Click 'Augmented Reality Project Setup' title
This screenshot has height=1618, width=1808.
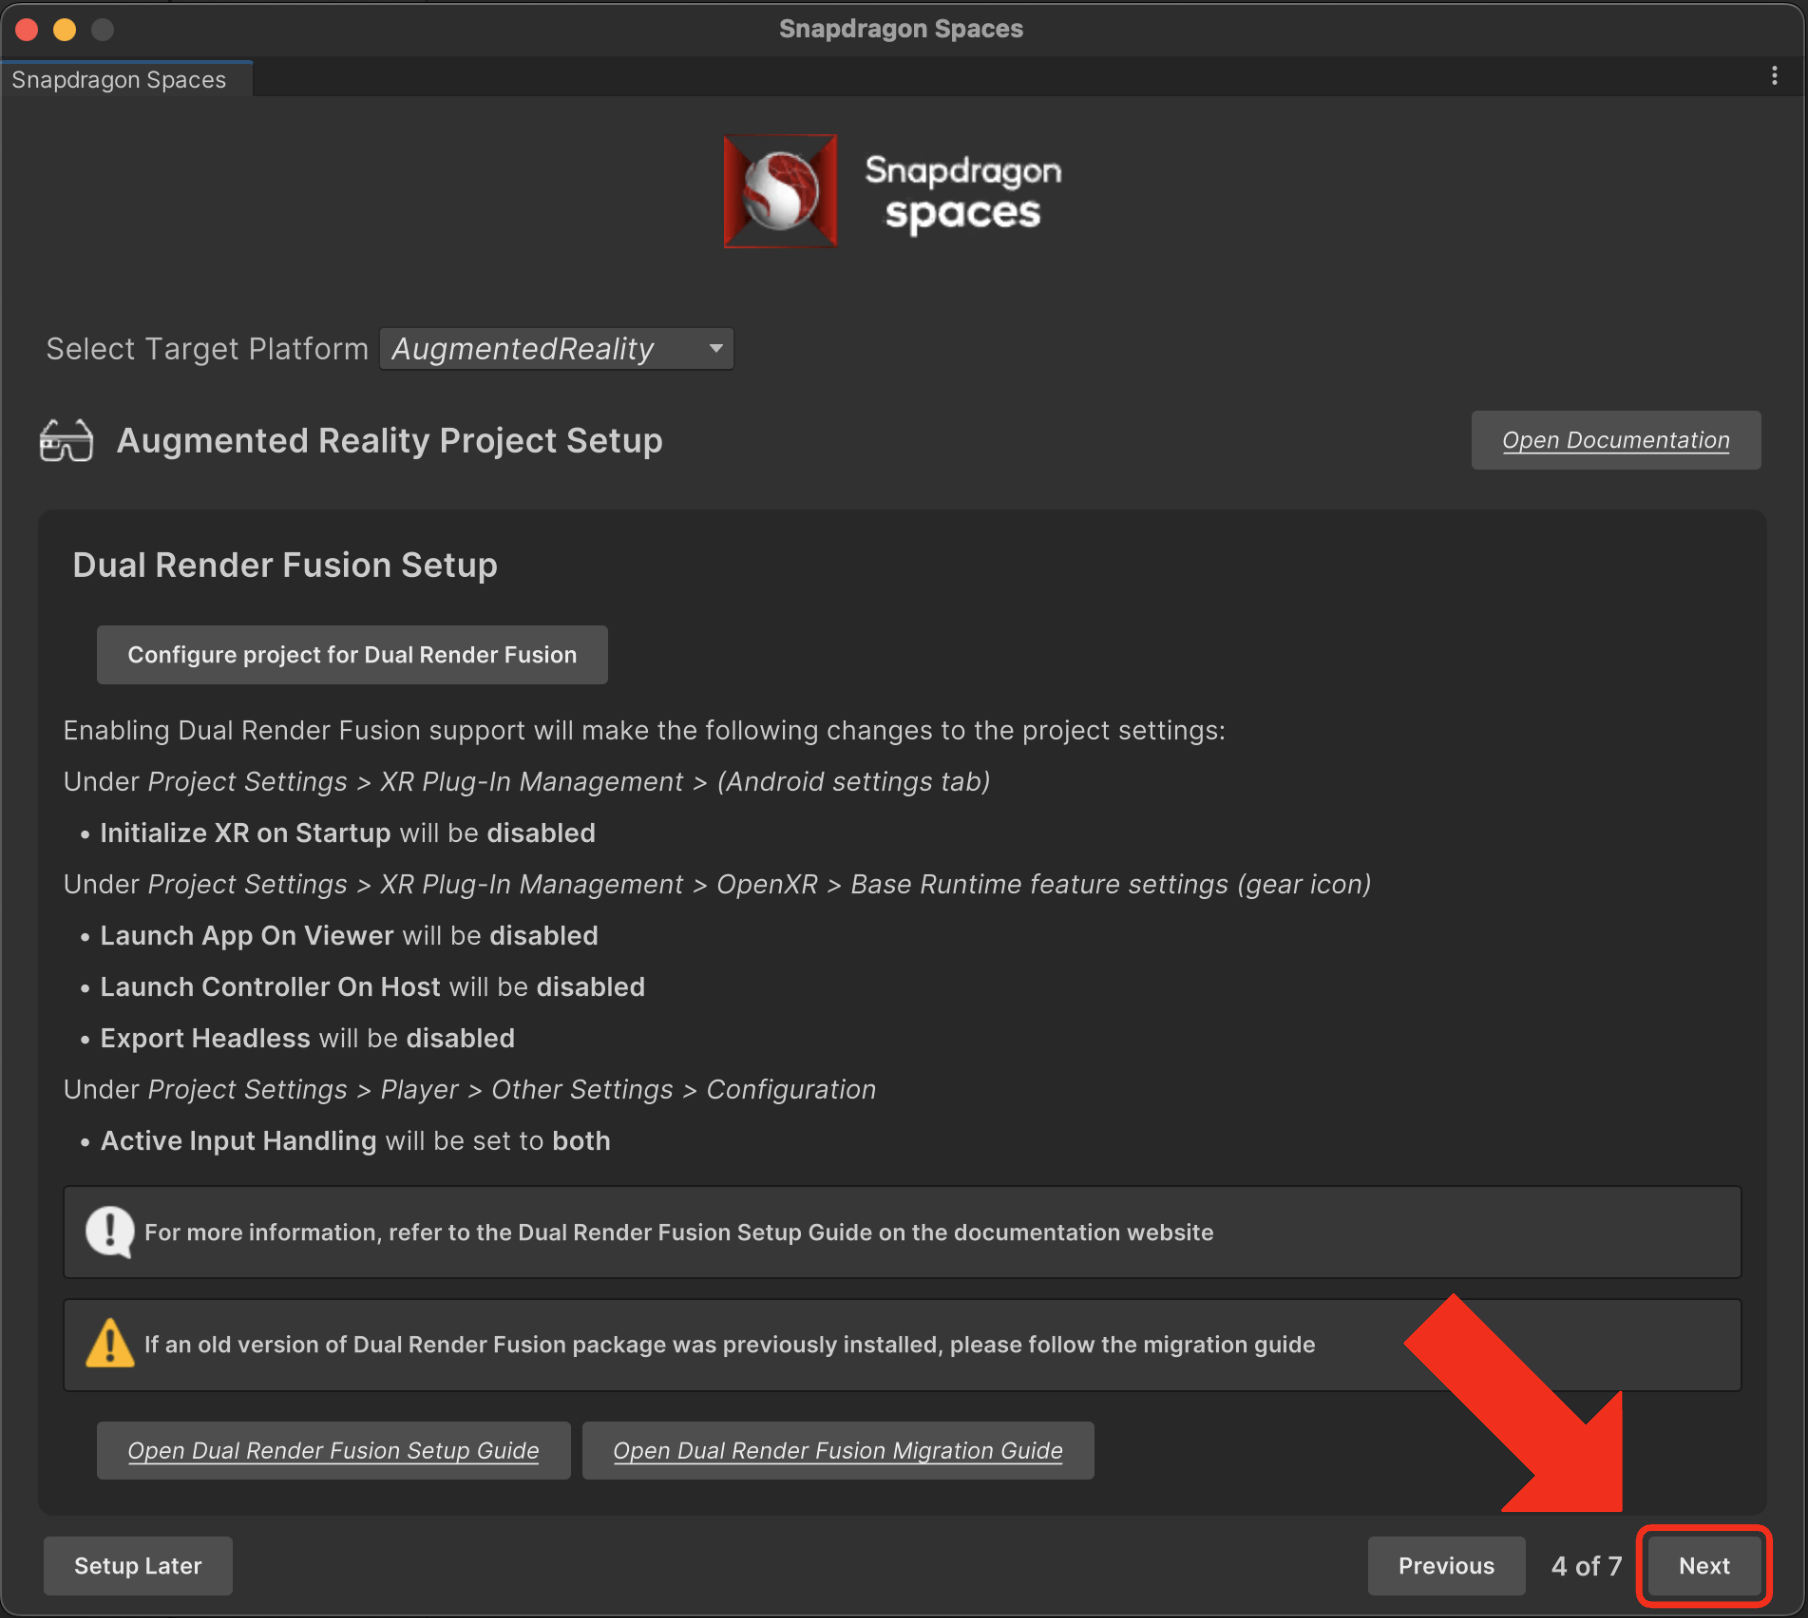389,440
